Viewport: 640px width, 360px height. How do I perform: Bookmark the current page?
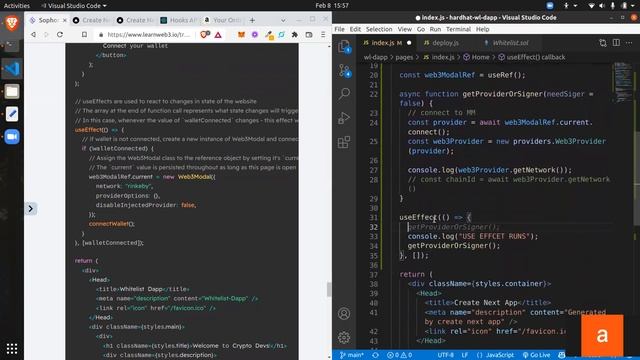(x=84, y=35)
